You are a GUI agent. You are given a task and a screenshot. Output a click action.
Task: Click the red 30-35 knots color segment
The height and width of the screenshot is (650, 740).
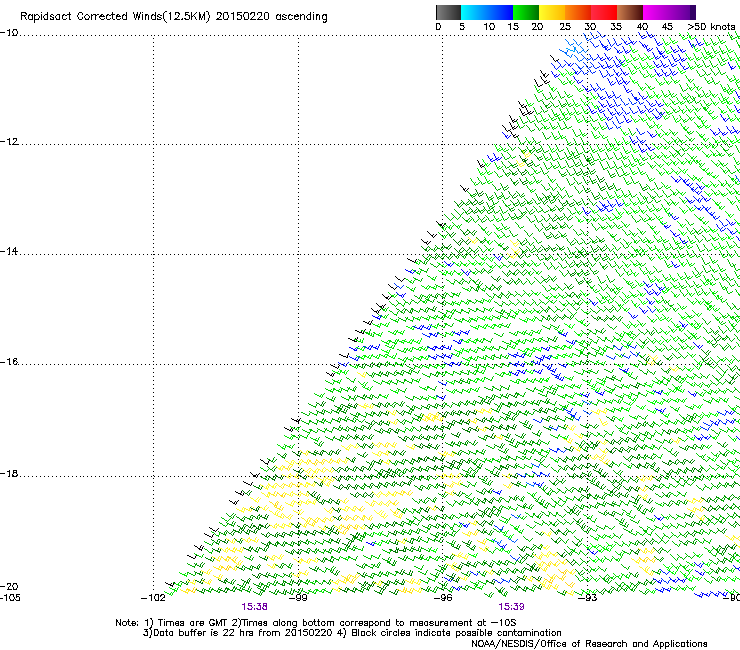click(604, 12)
